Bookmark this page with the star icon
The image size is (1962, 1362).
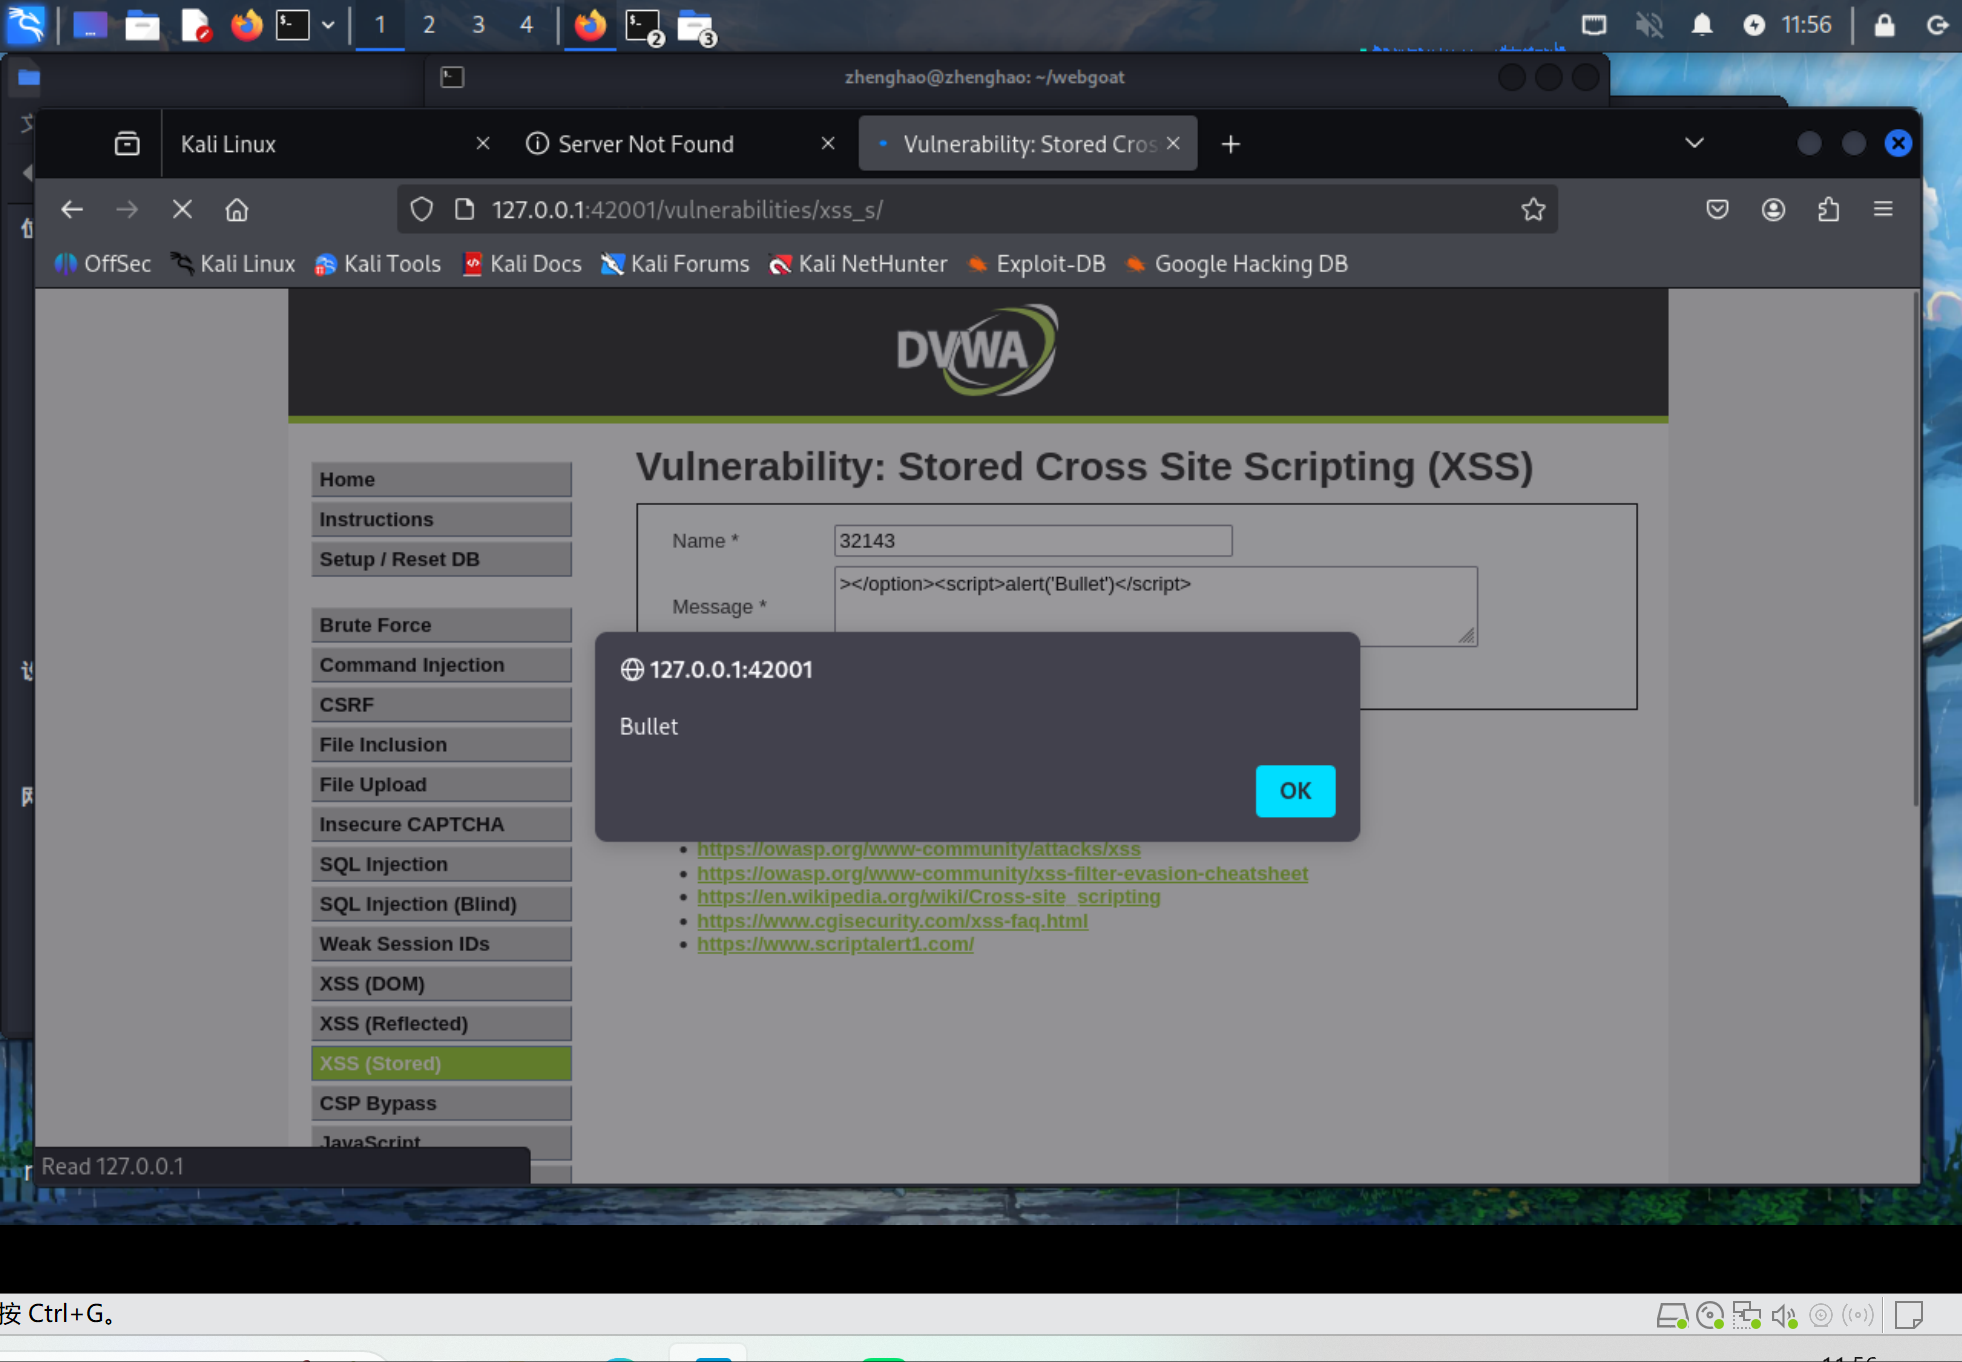pos(1533,210)
